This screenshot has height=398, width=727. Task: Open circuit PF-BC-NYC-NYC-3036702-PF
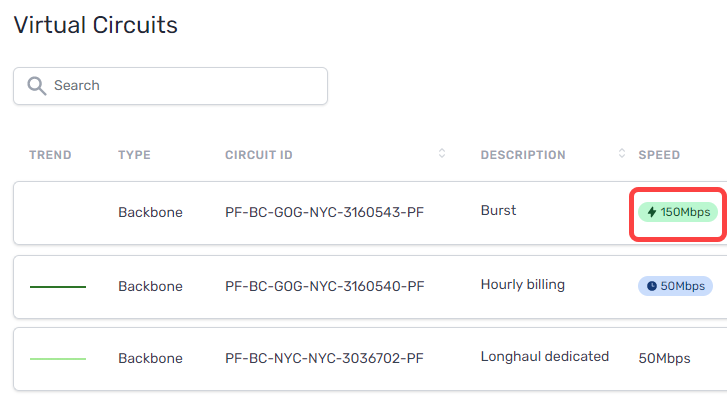(324, 358)
